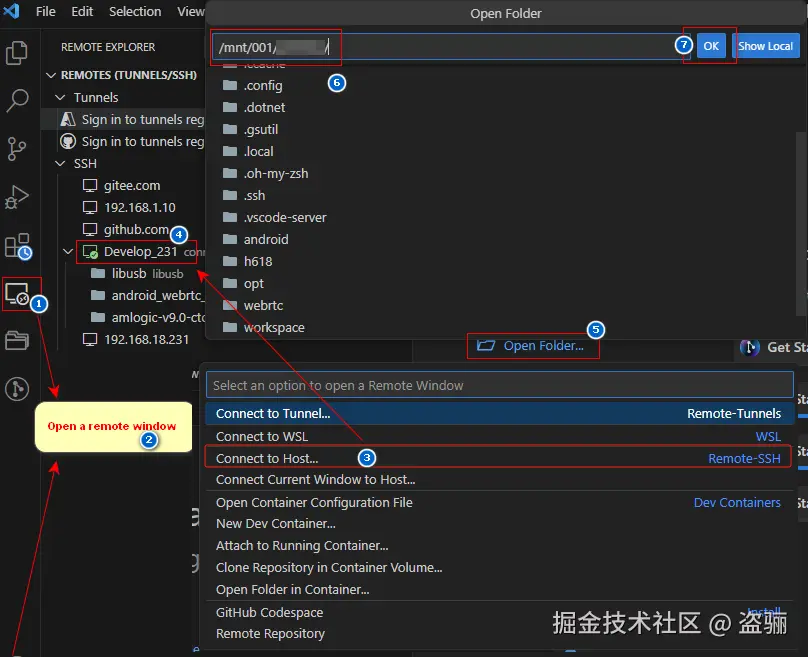The width and height of the screenshot is (808, 657).
Task: Open the folders icon in activity bar
Action: point(17,340)
